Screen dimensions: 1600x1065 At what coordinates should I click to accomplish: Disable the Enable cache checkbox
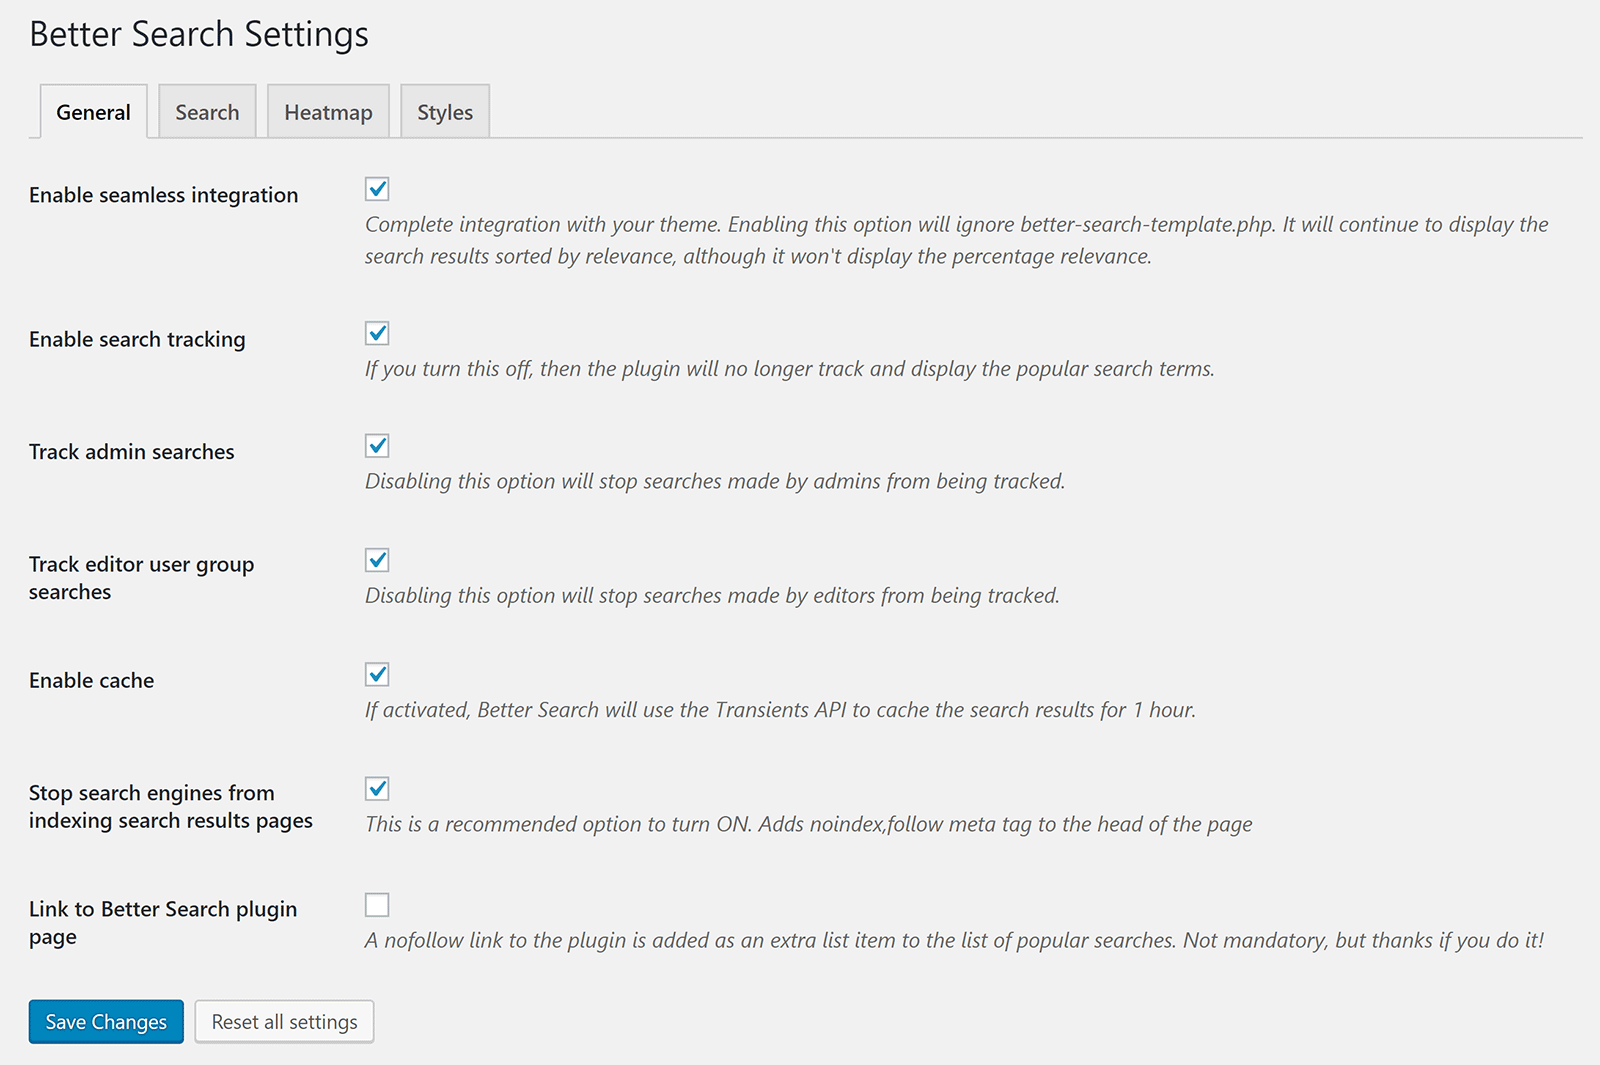(x=377, y=674)
